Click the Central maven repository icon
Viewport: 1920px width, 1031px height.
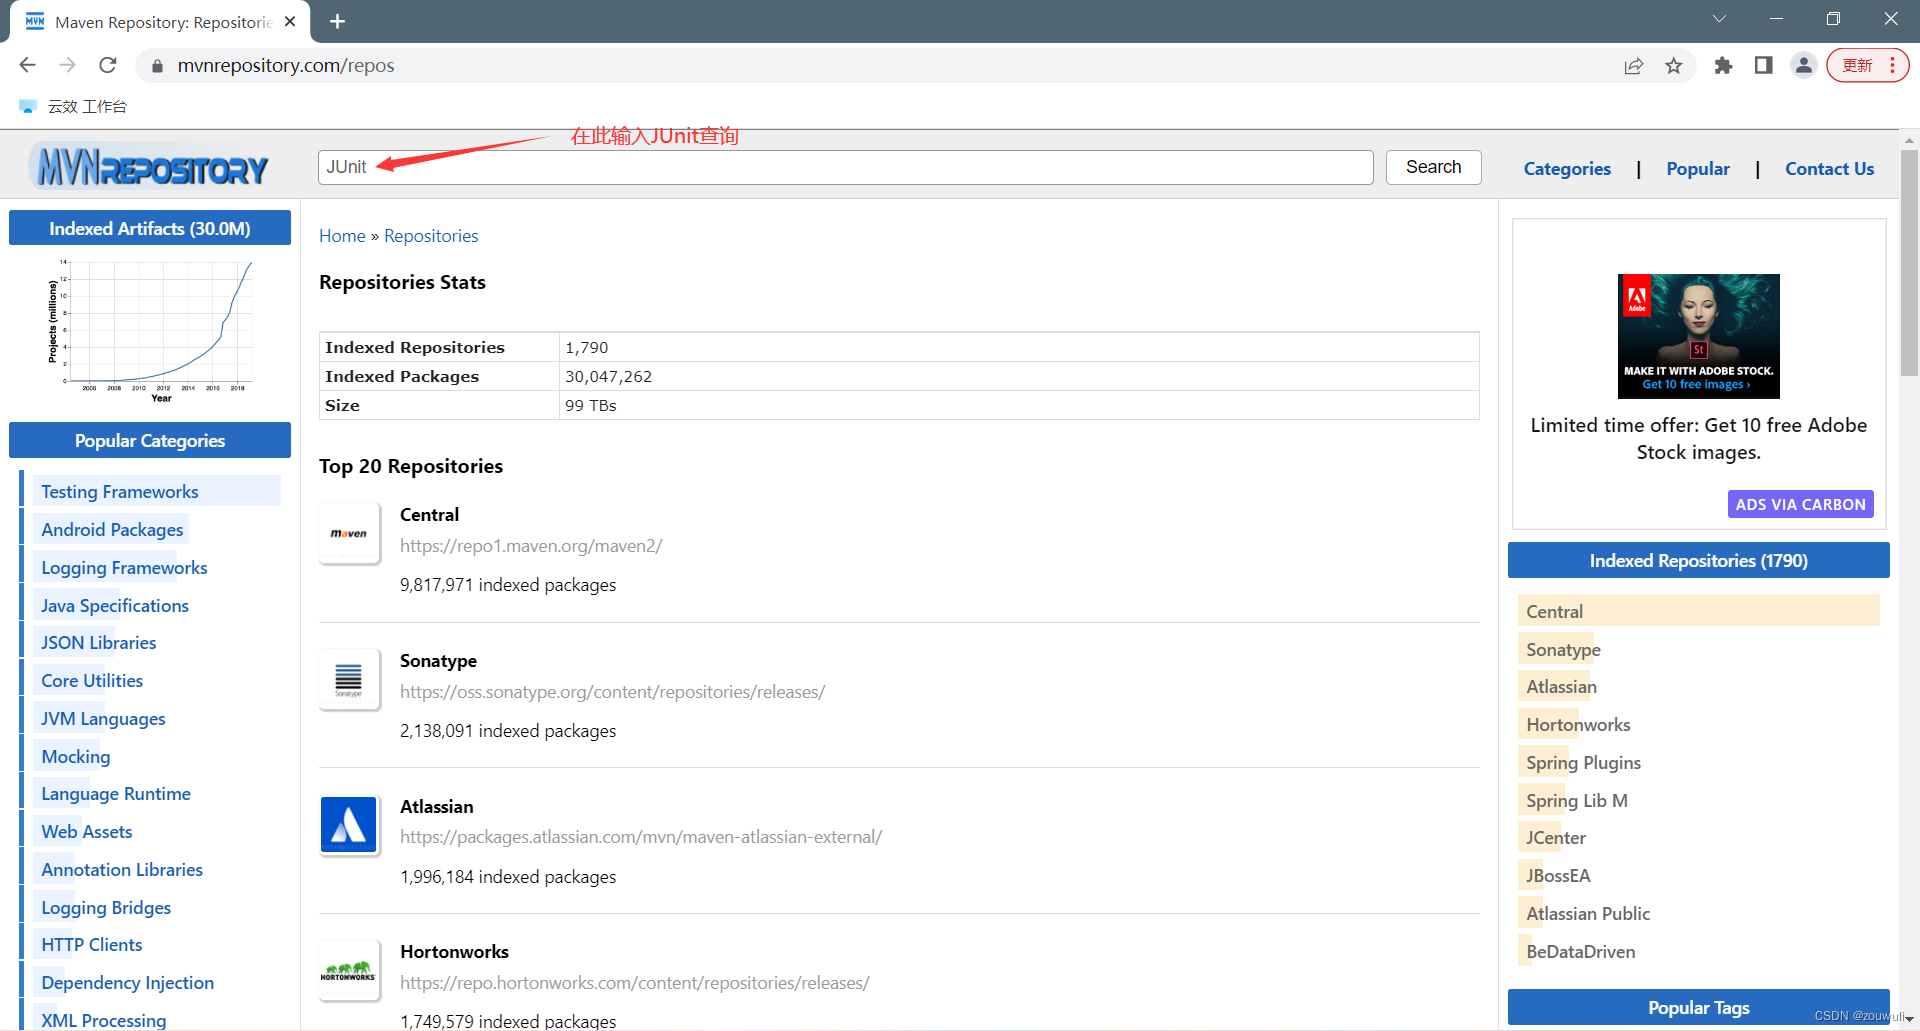pos(349,534)
